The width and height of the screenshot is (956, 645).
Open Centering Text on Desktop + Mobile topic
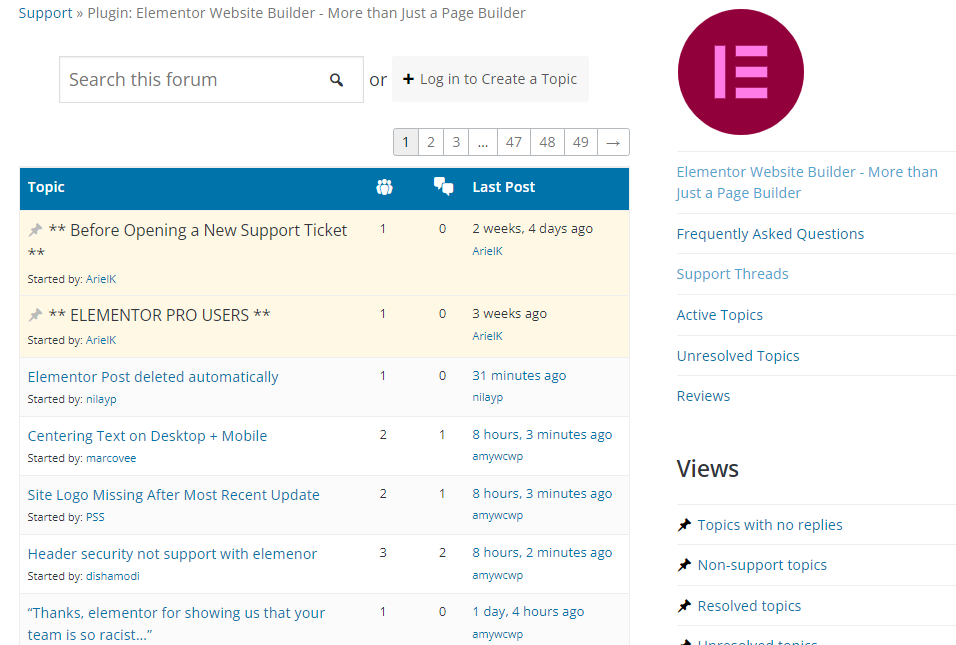pos(148,436)
